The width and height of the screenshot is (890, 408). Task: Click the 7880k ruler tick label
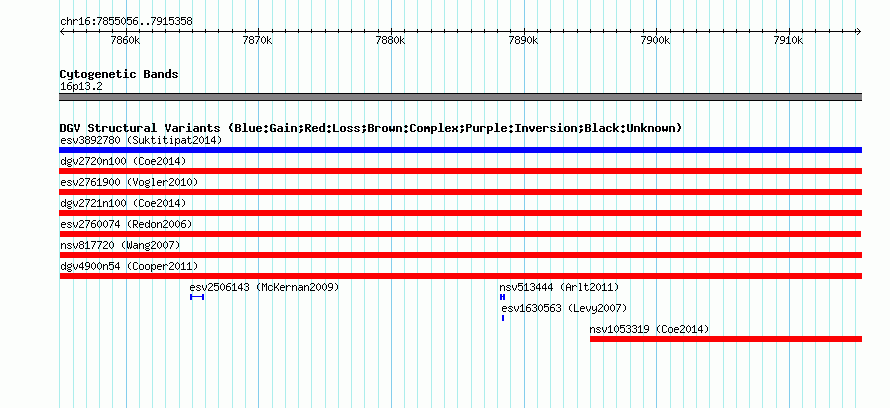pyautogui.click(x=391, y=40)
